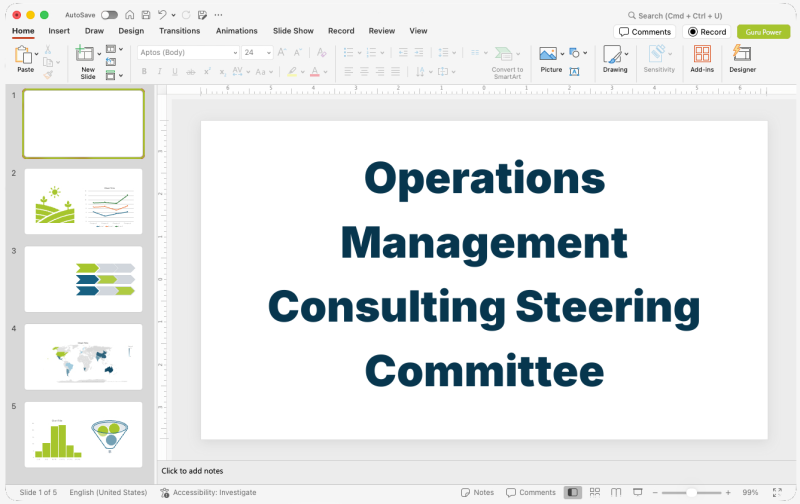Image resolution: width=800 pixels, height=504 pixels.
Task: Open the font size dropdown
Action: point(269,53)
